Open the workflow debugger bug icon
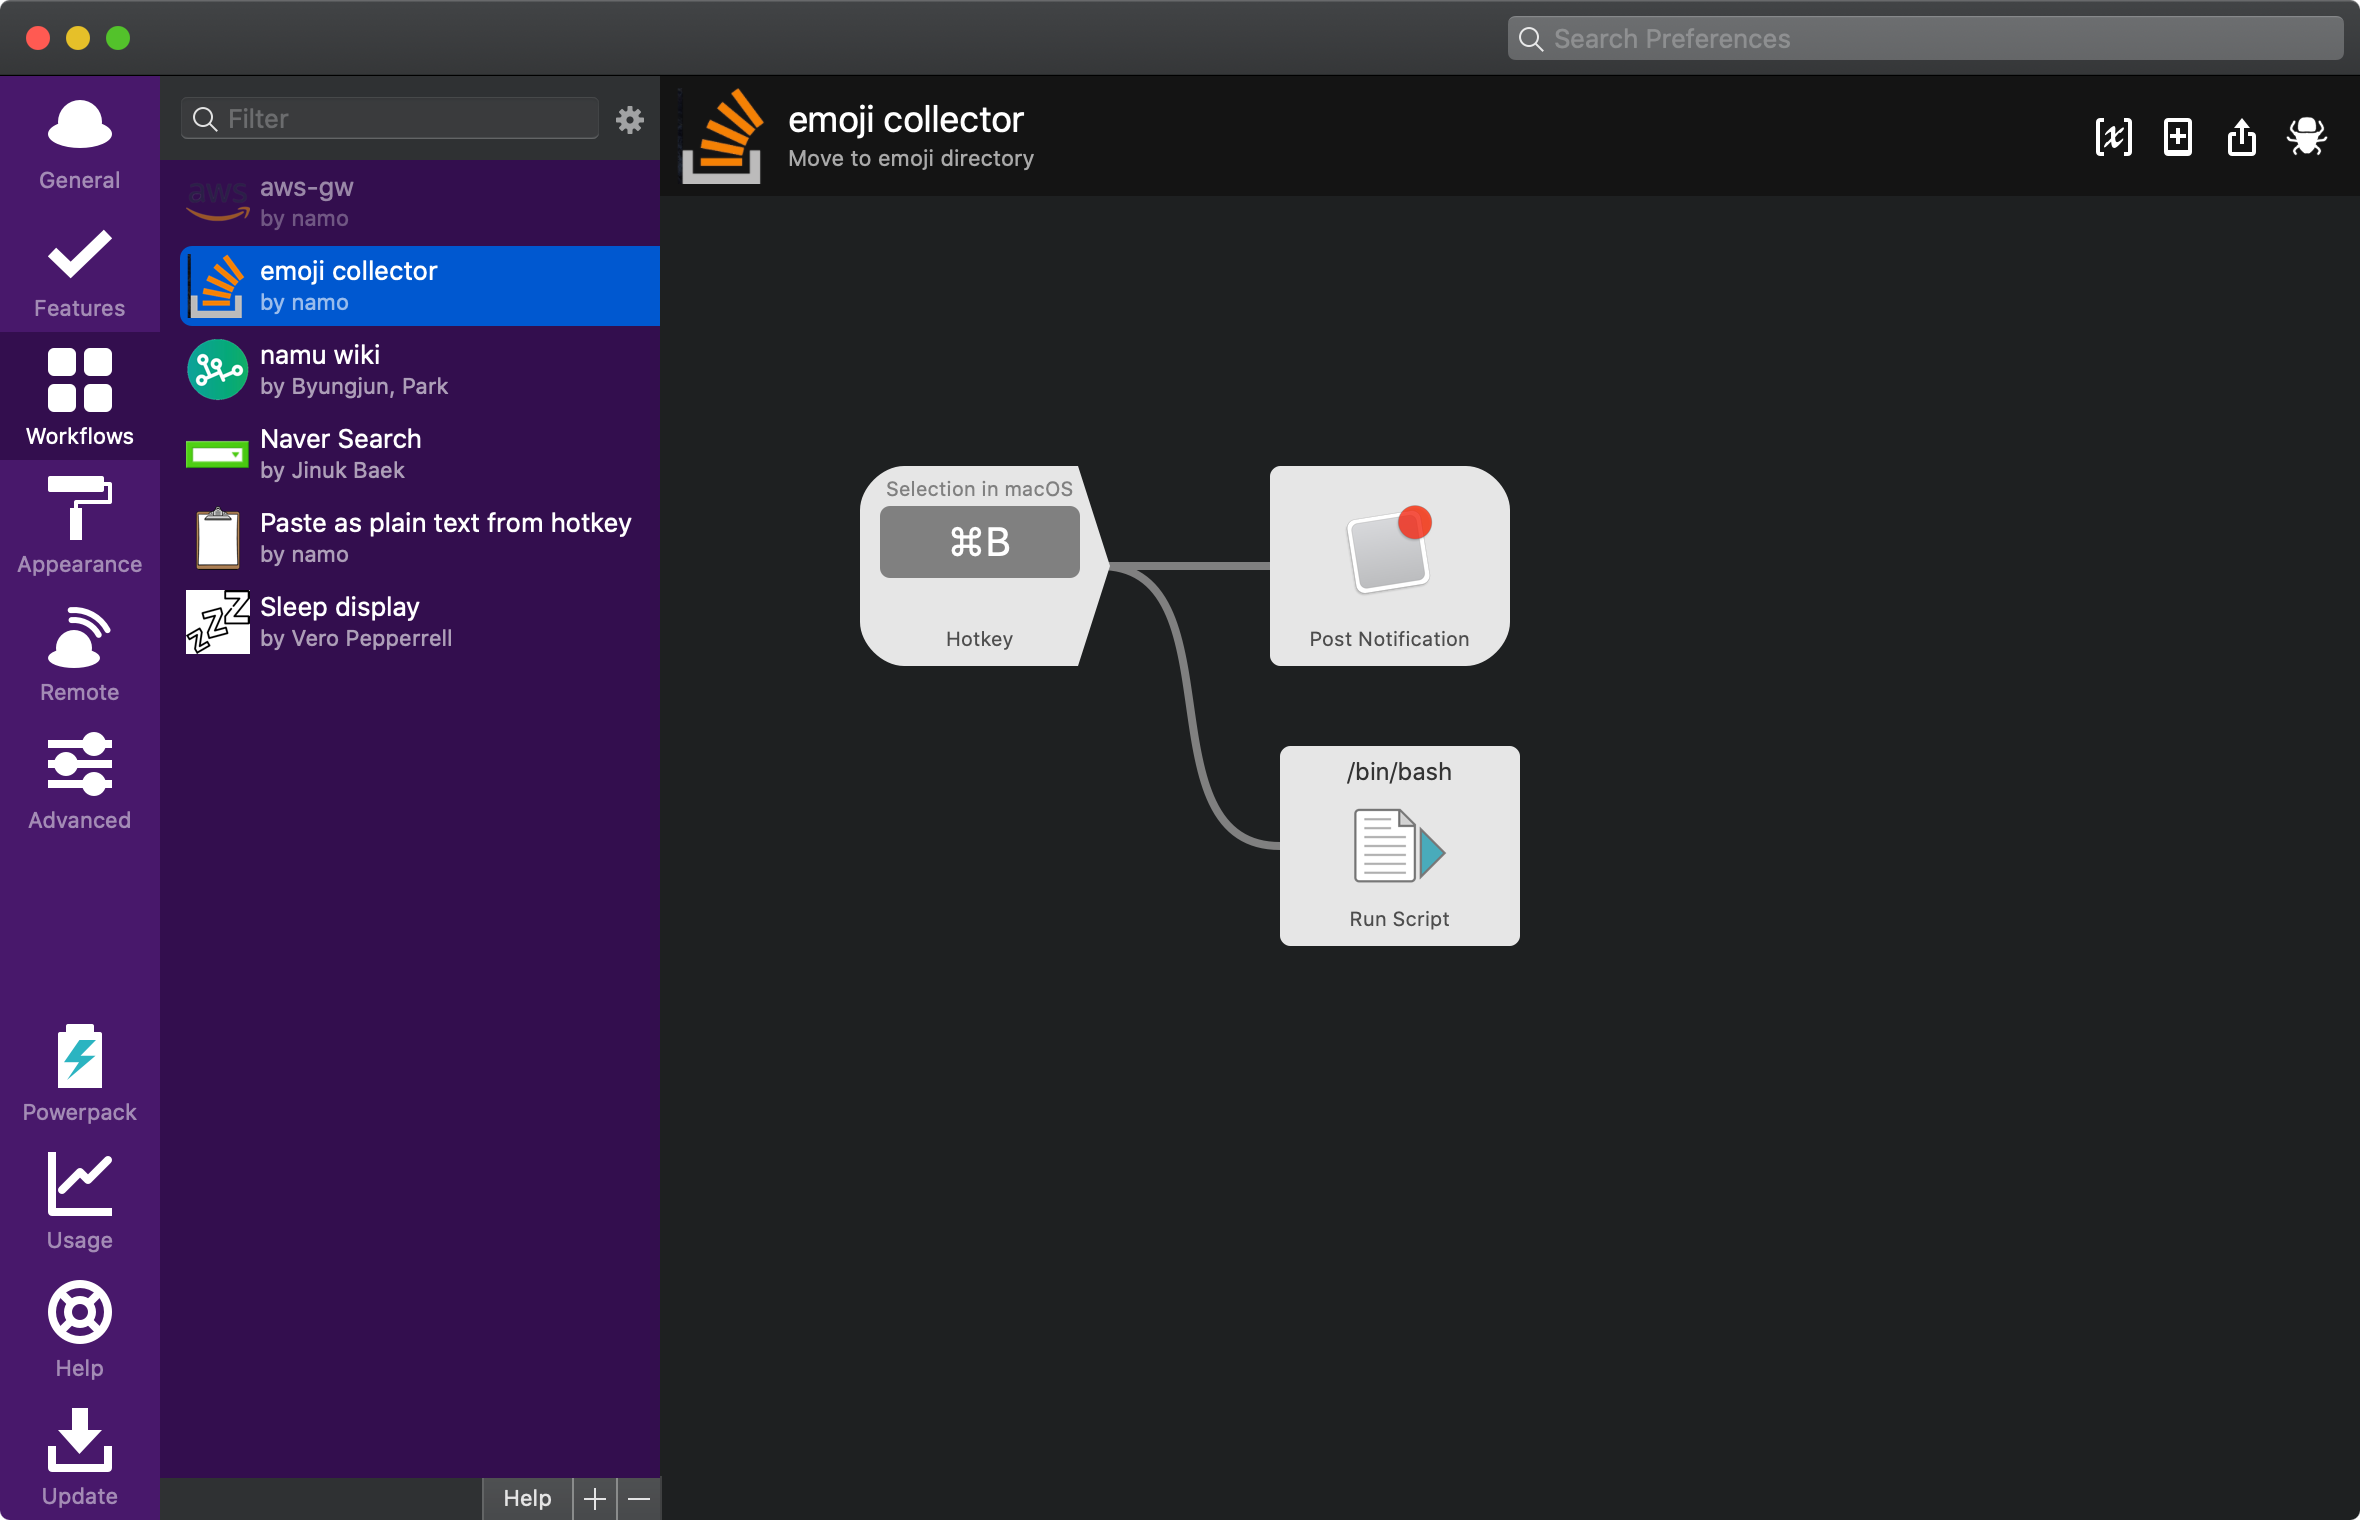Viewport: 2360px width, 1520px height. [2307, 137]
